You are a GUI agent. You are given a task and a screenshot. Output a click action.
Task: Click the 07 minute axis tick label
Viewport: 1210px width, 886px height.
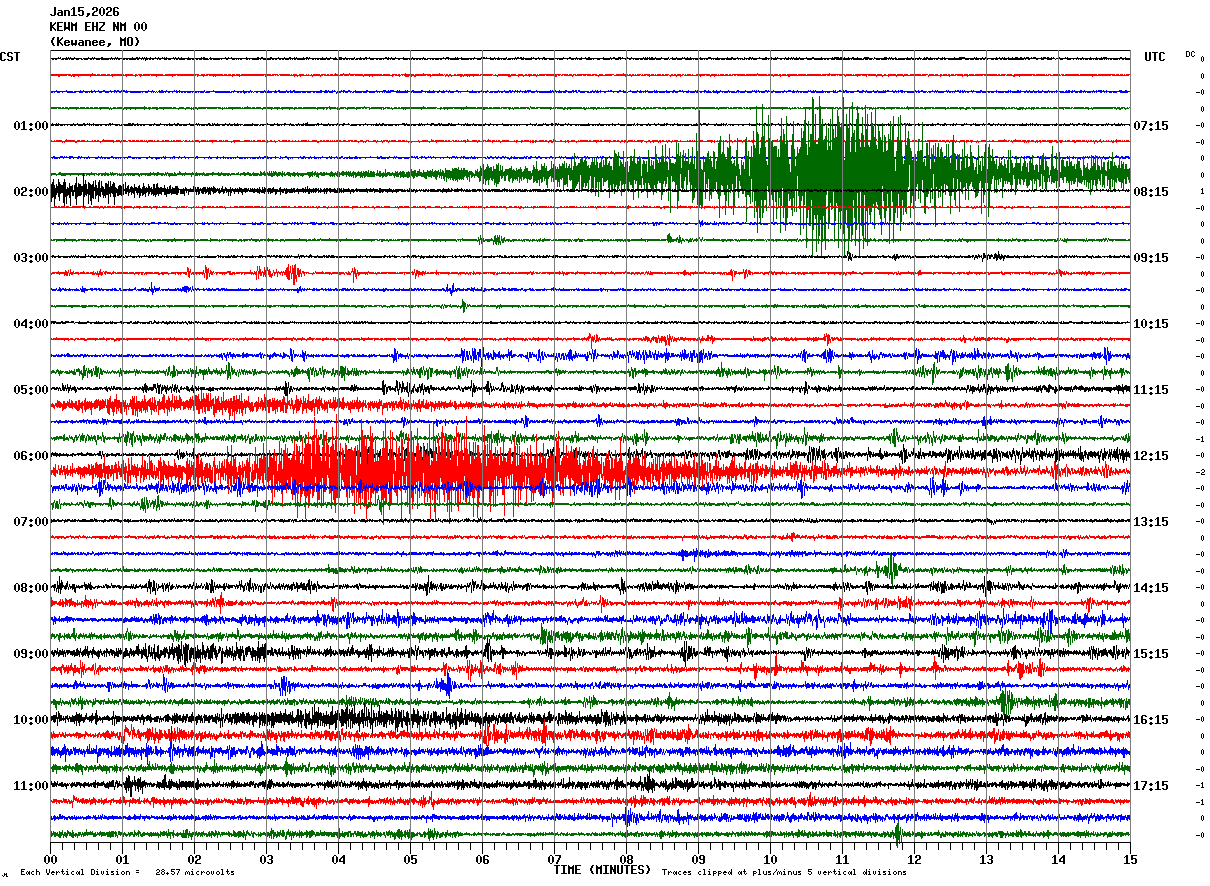(x=554, y=859)
